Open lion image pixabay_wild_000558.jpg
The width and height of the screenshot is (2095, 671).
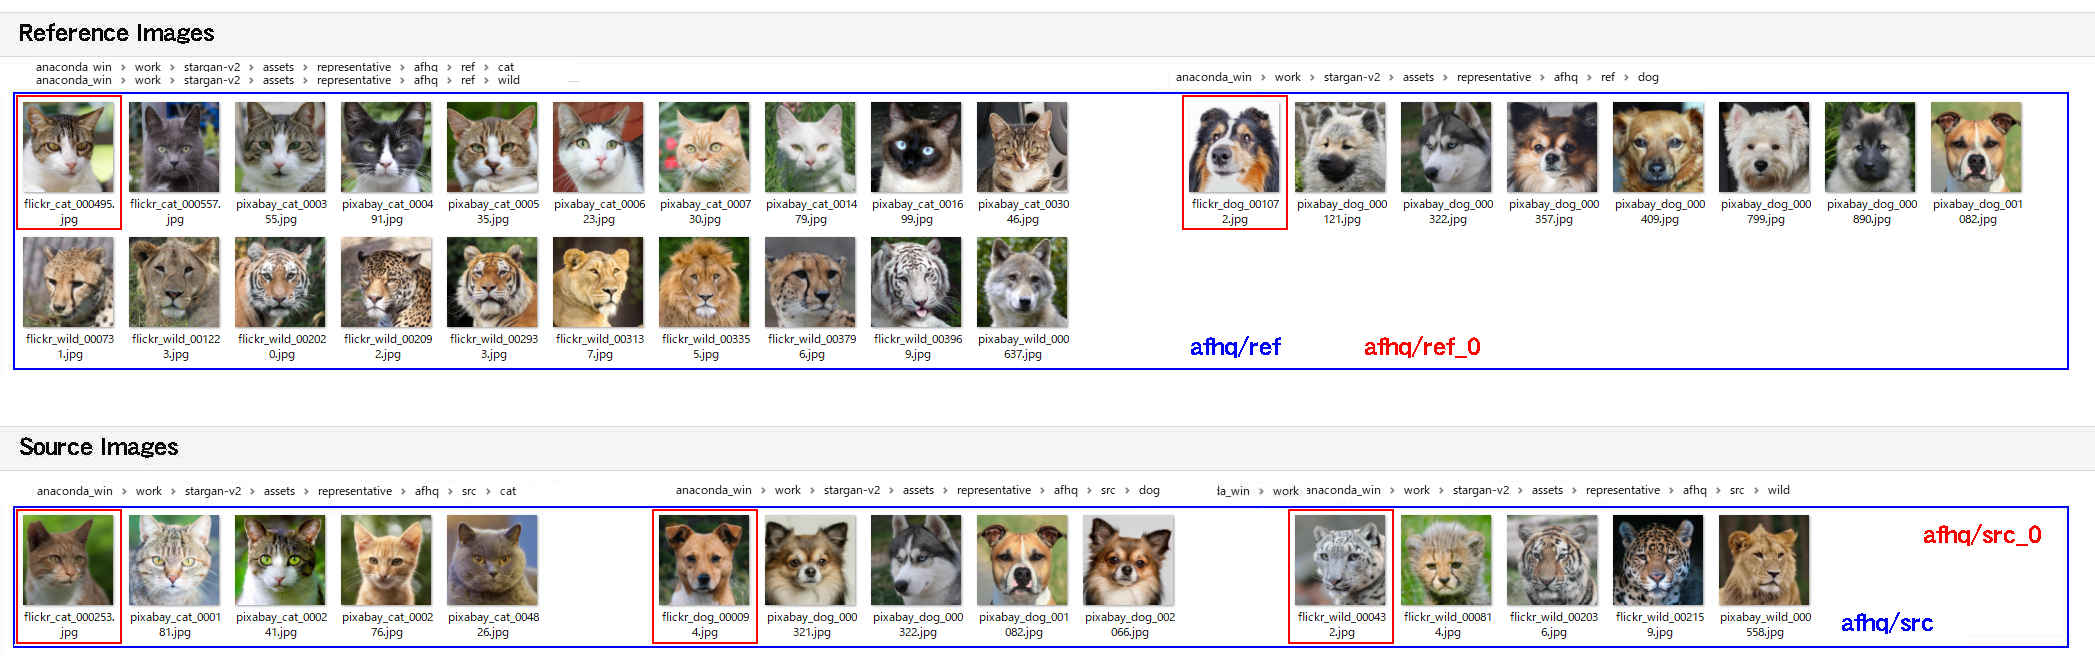tap(1764, 561)
